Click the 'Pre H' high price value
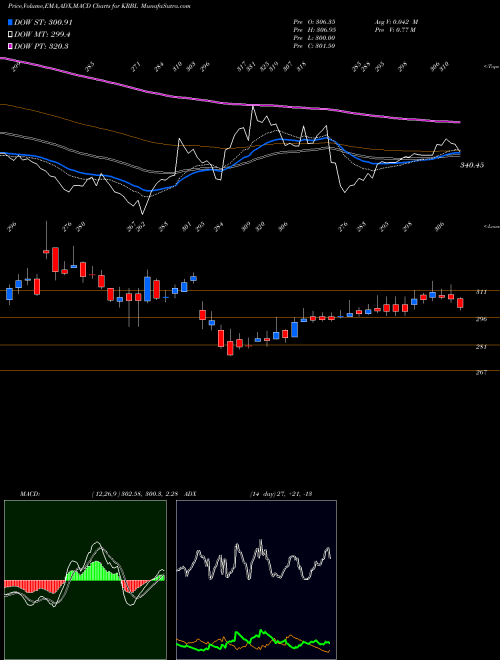This screenshot has height=660, width=500. (324, 30)
